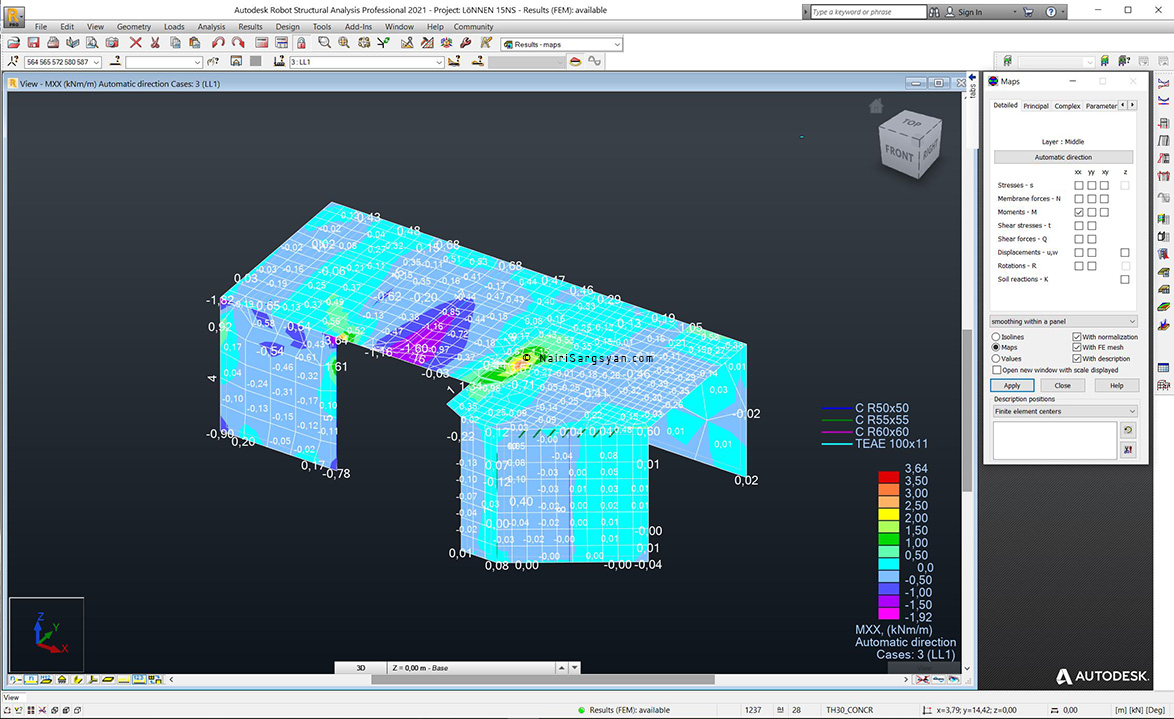Click the Automatic direction button

1063,157
